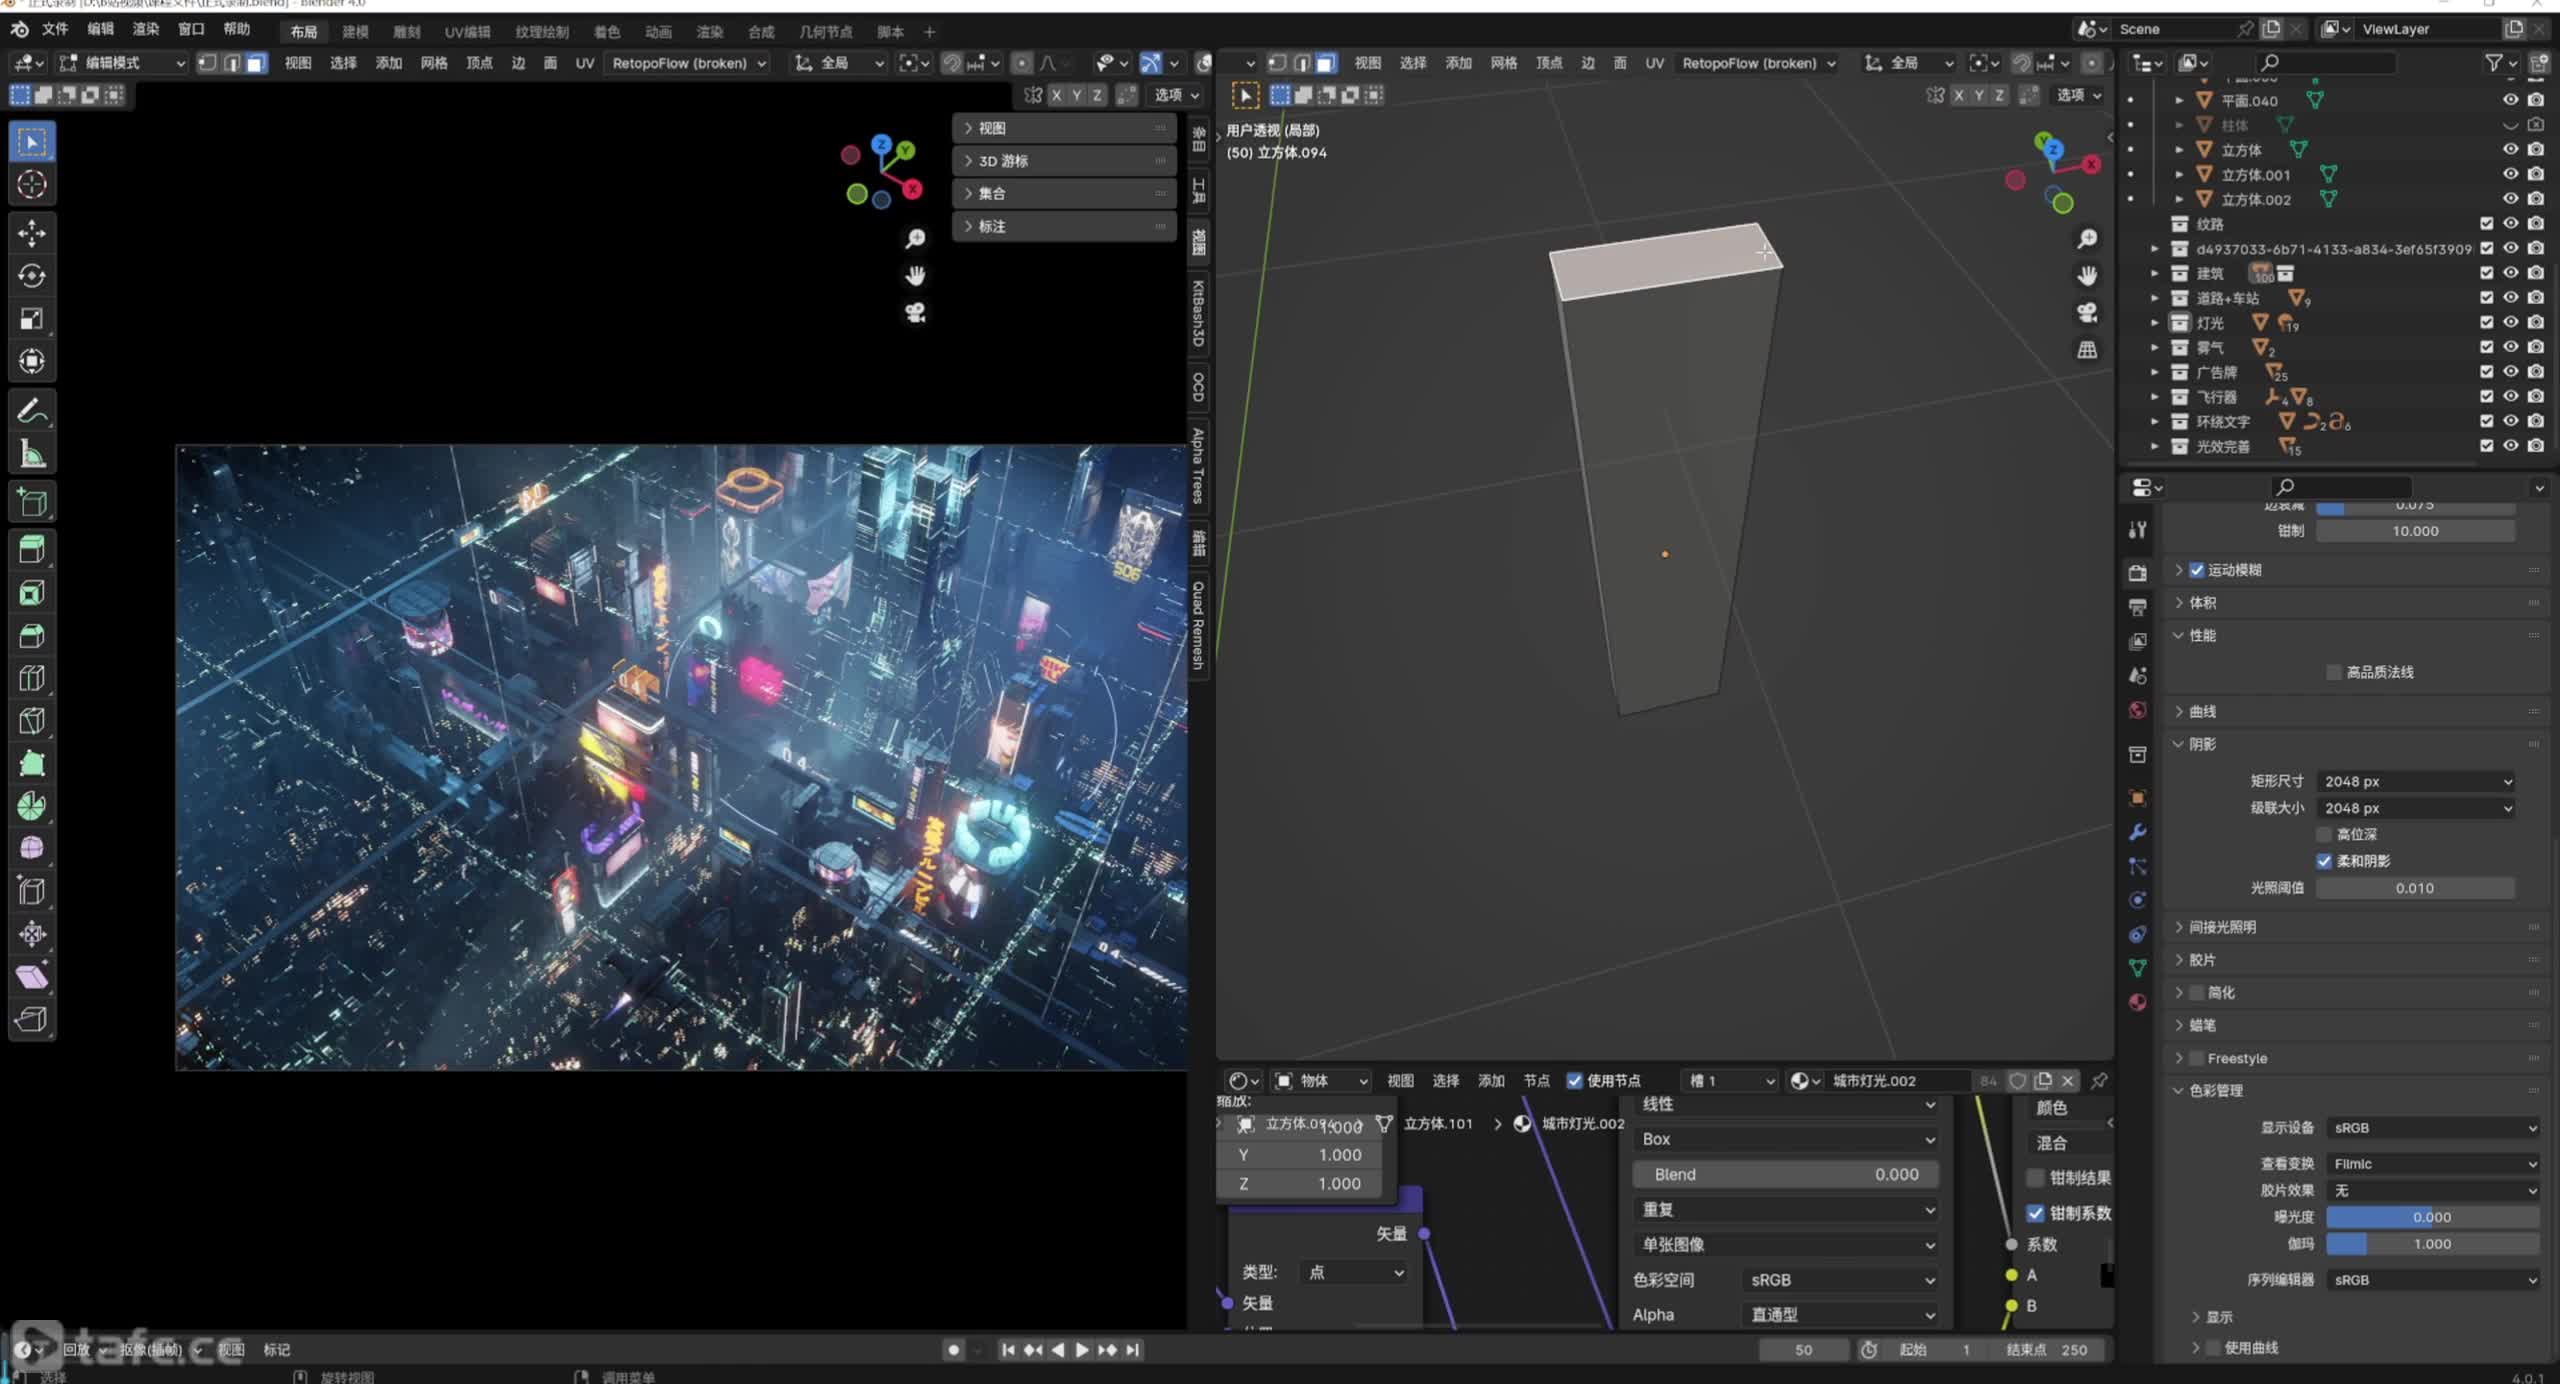Uncheck the 建筑 collection checkbox
The height and width of the screenshot is (1384, 2560).
click(x=2486, y=273)
